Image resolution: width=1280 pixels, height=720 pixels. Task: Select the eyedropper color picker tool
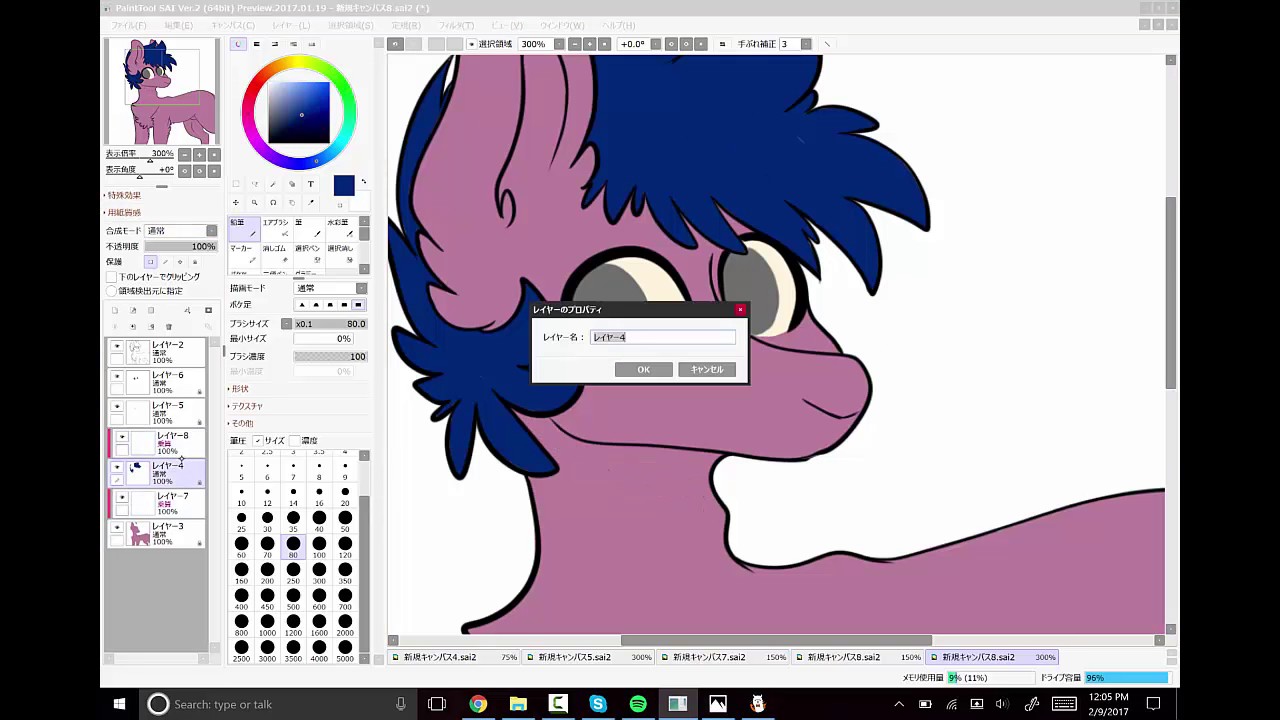click(x=310, y=202)
